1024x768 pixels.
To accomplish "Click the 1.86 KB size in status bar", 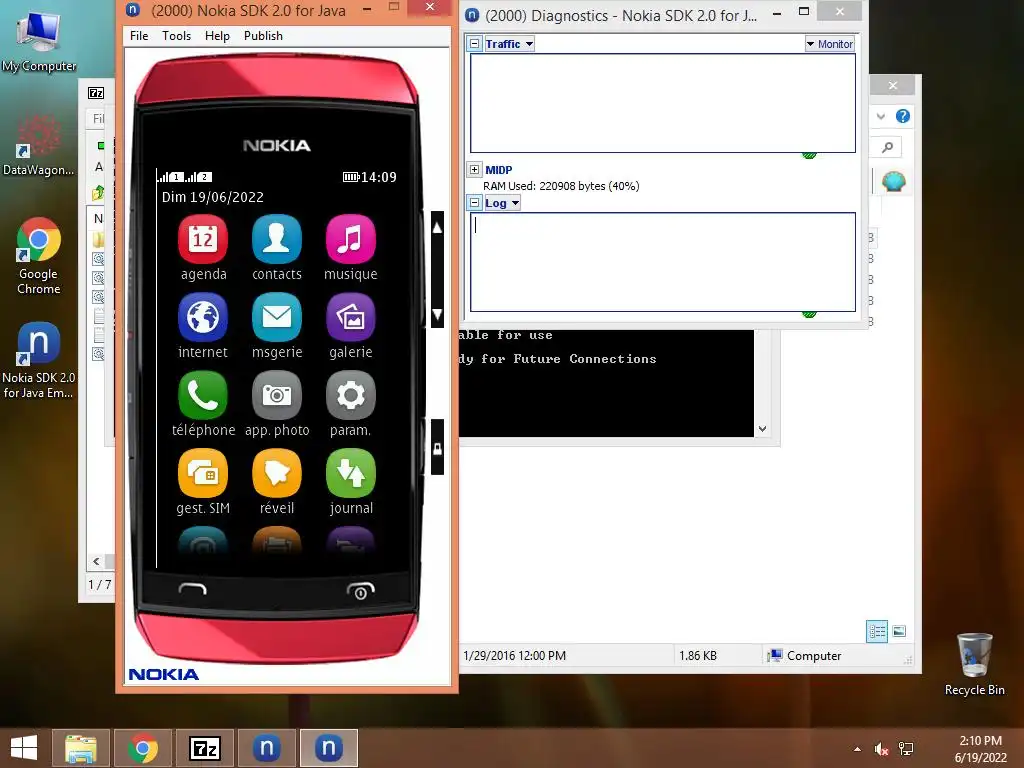I will coord(697,656).
